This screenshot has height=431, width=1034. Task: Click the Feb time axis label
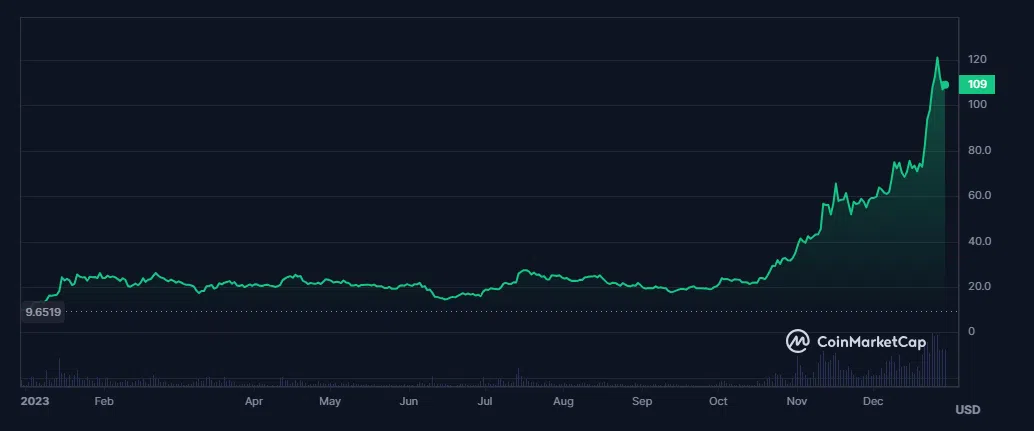point(104,401)
